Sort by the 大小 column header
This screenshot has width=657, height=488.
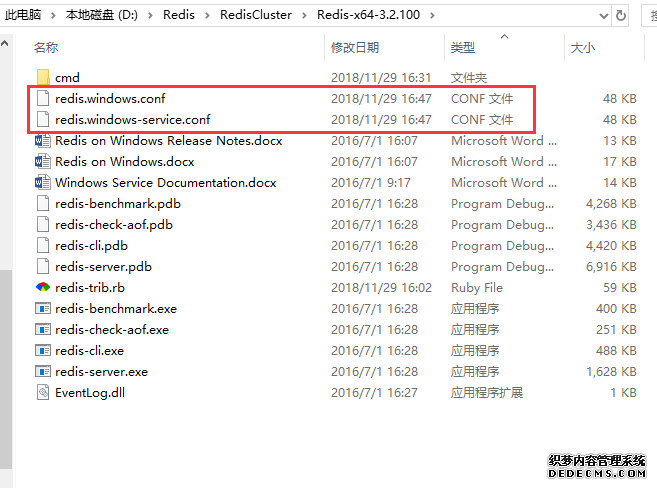coord(582,47)
